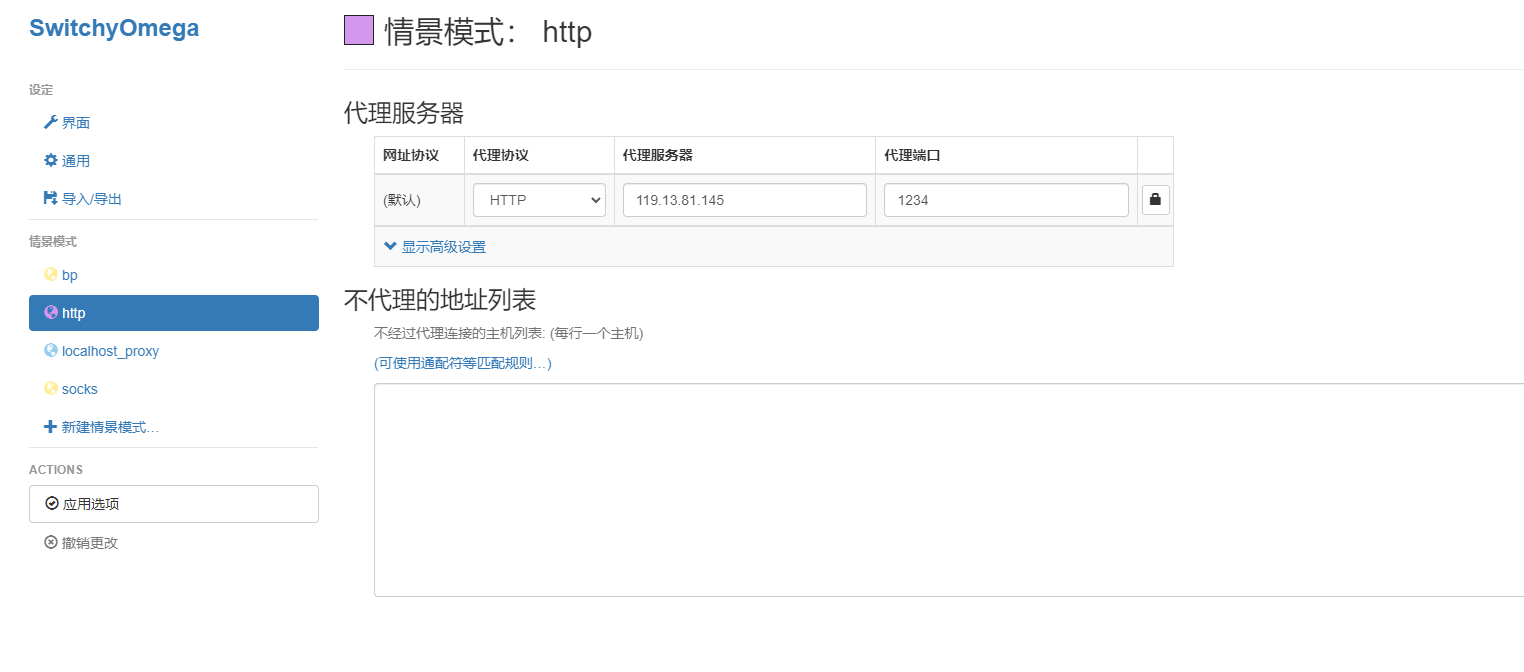The image size is (1524, 672).
Task: Click the purple color swatch beside 情景模式
Action: point(358,29)
